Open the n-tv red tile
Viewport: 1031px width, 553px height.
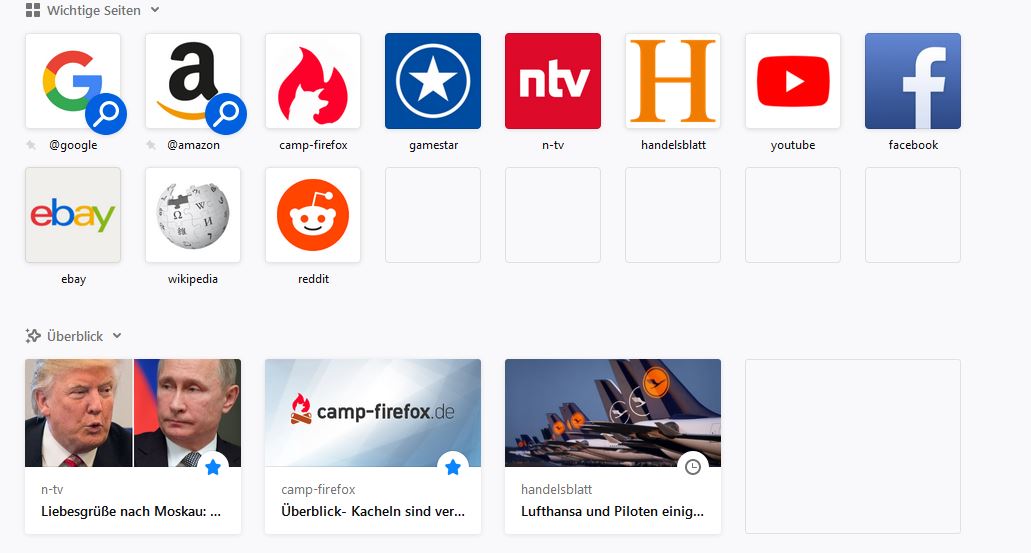(x=553, y=81)
